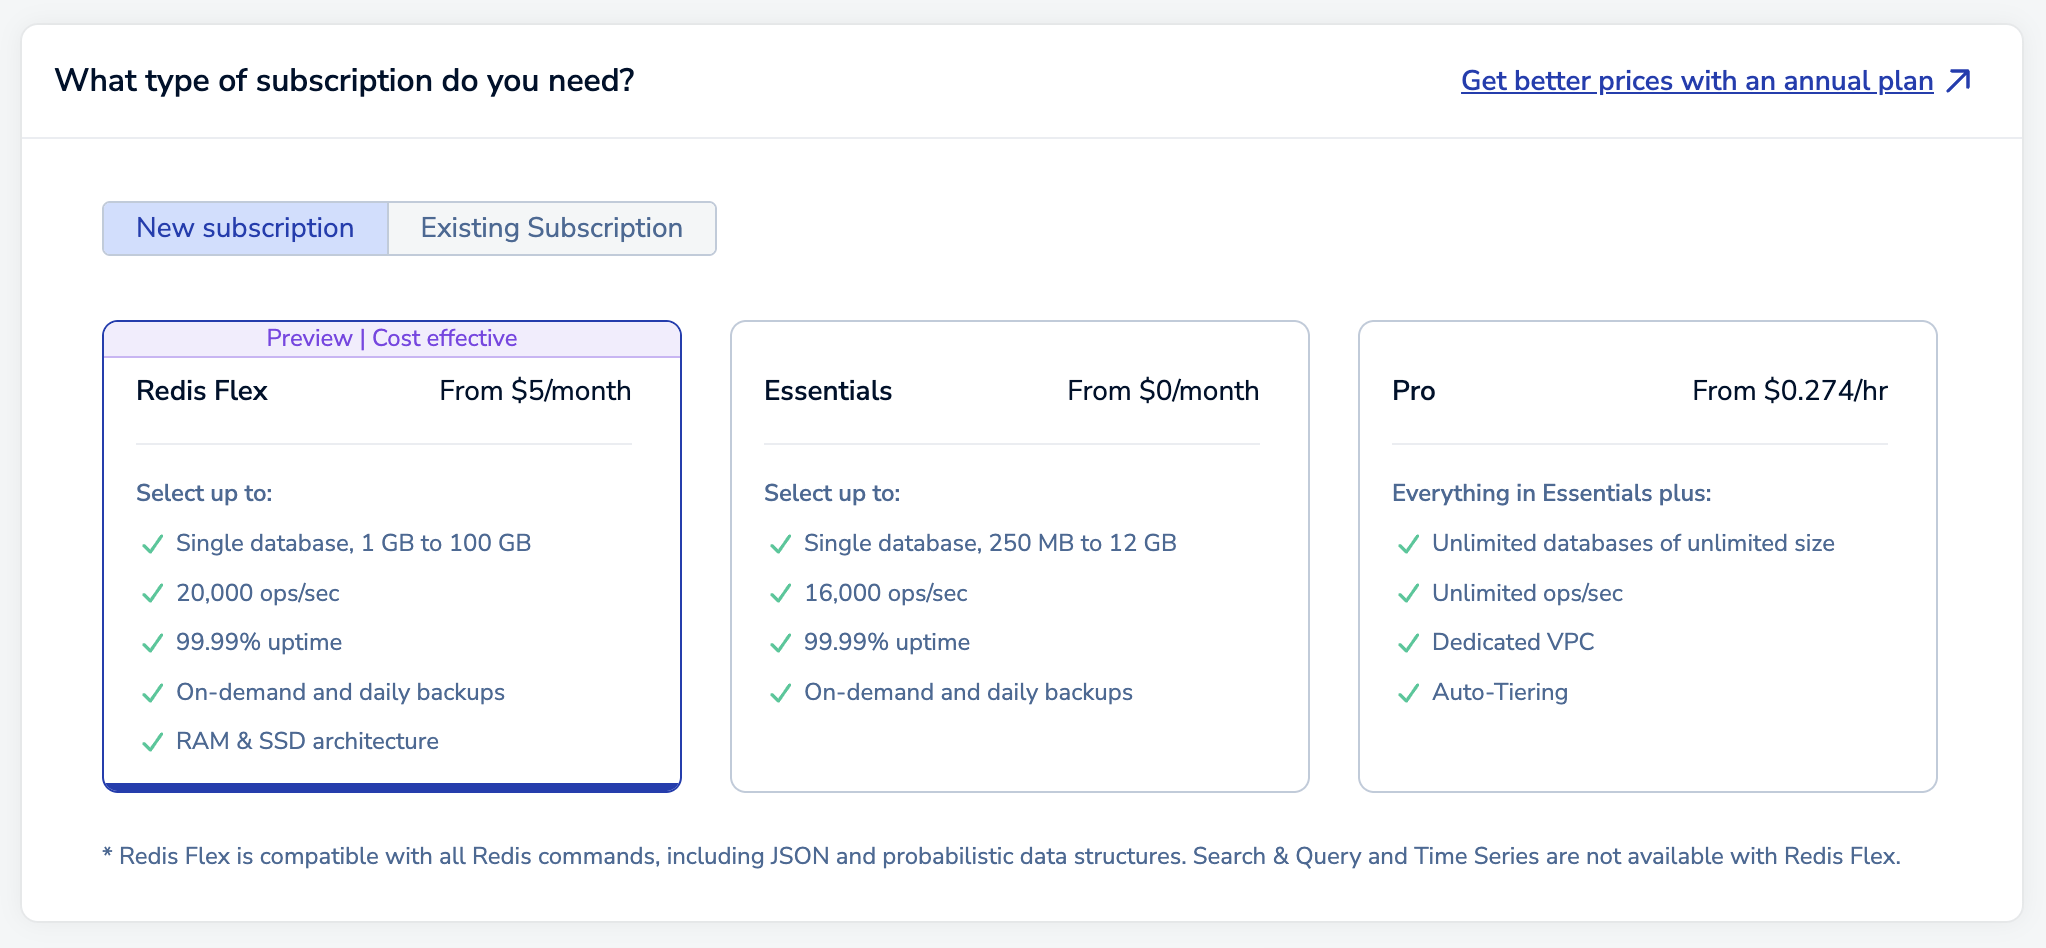2046x948 pixels.
Task: Choose the Redis Flex plan title
Action: 202,391
